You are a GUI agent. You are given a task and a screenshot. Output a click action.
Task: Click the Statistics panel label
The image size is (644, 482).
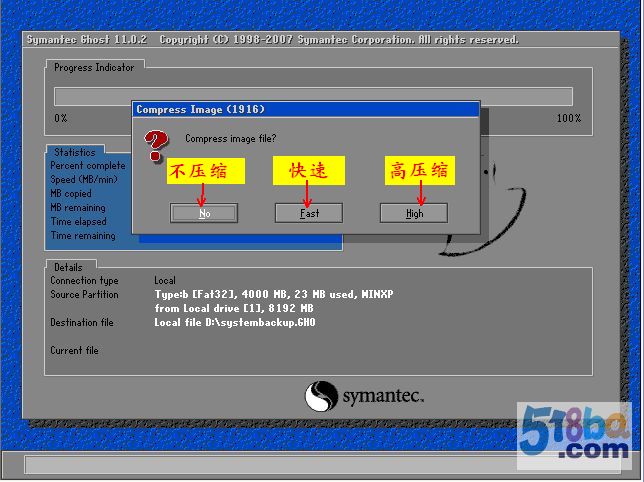(x=75, y=152)
